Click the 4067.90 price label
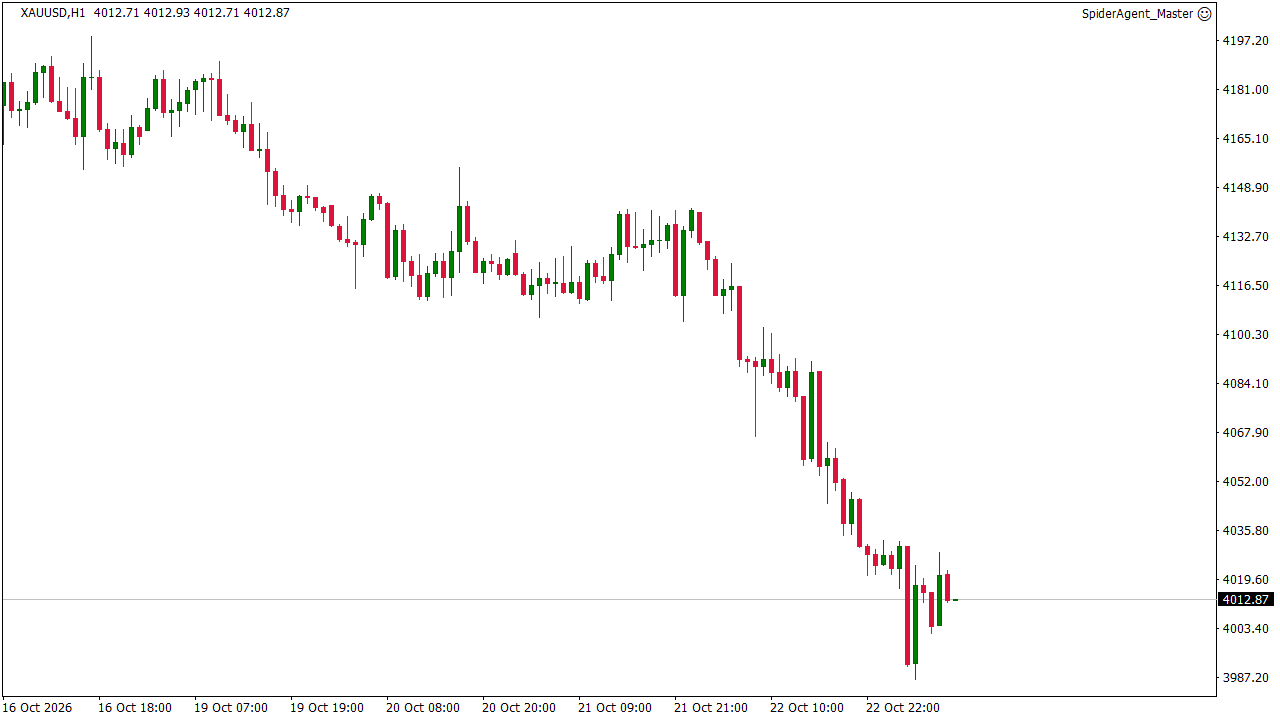1280x720 pixels. [x=1245, y=433]
